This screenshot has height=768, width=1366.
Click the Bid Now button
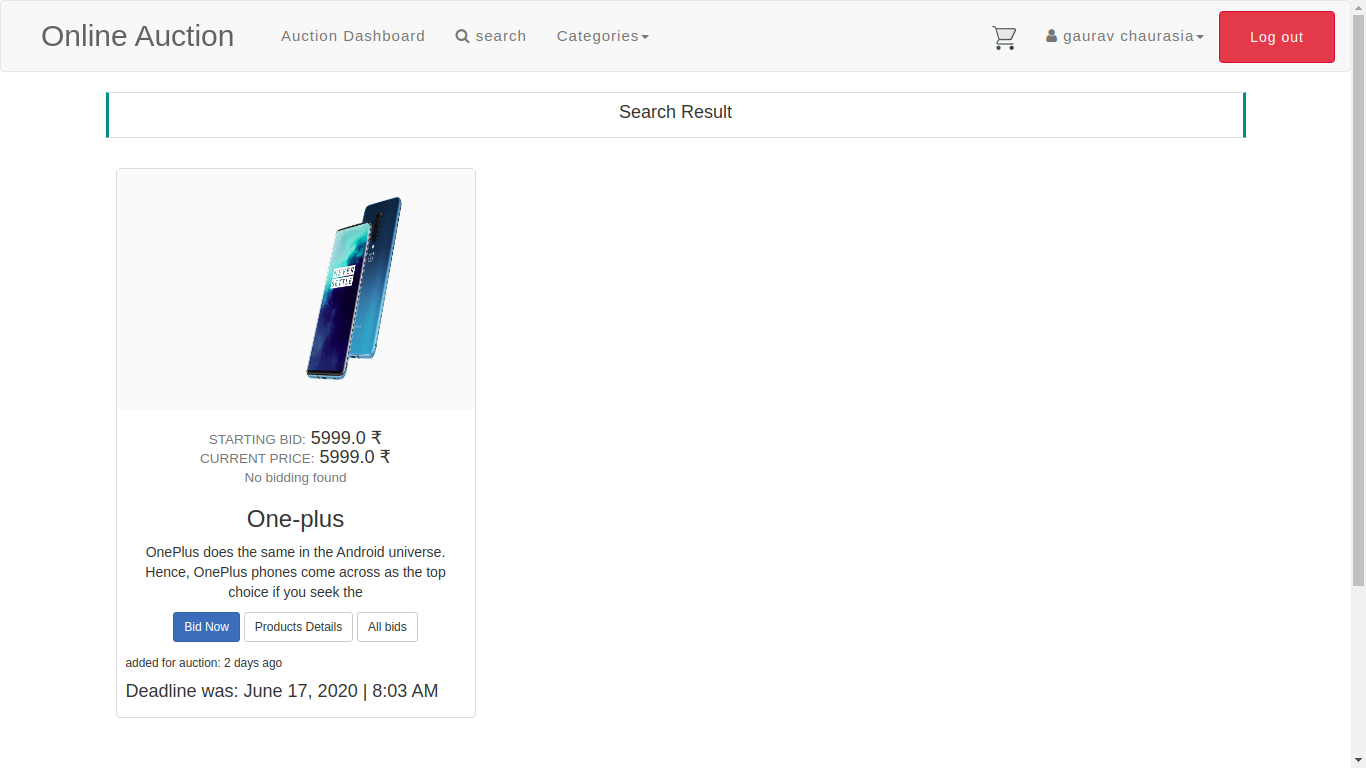206,627
